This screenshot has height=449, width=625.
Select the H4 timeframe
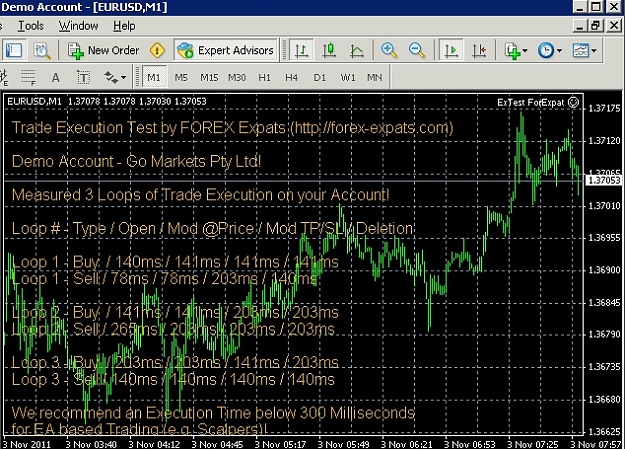point(291,77)
